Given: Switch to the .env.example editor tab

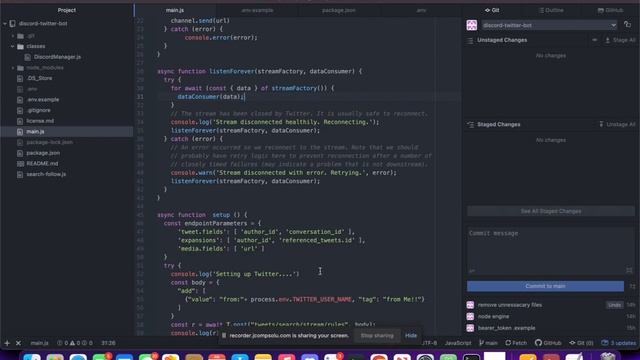Looking at the screenshot, I should [x=257, y=10].
